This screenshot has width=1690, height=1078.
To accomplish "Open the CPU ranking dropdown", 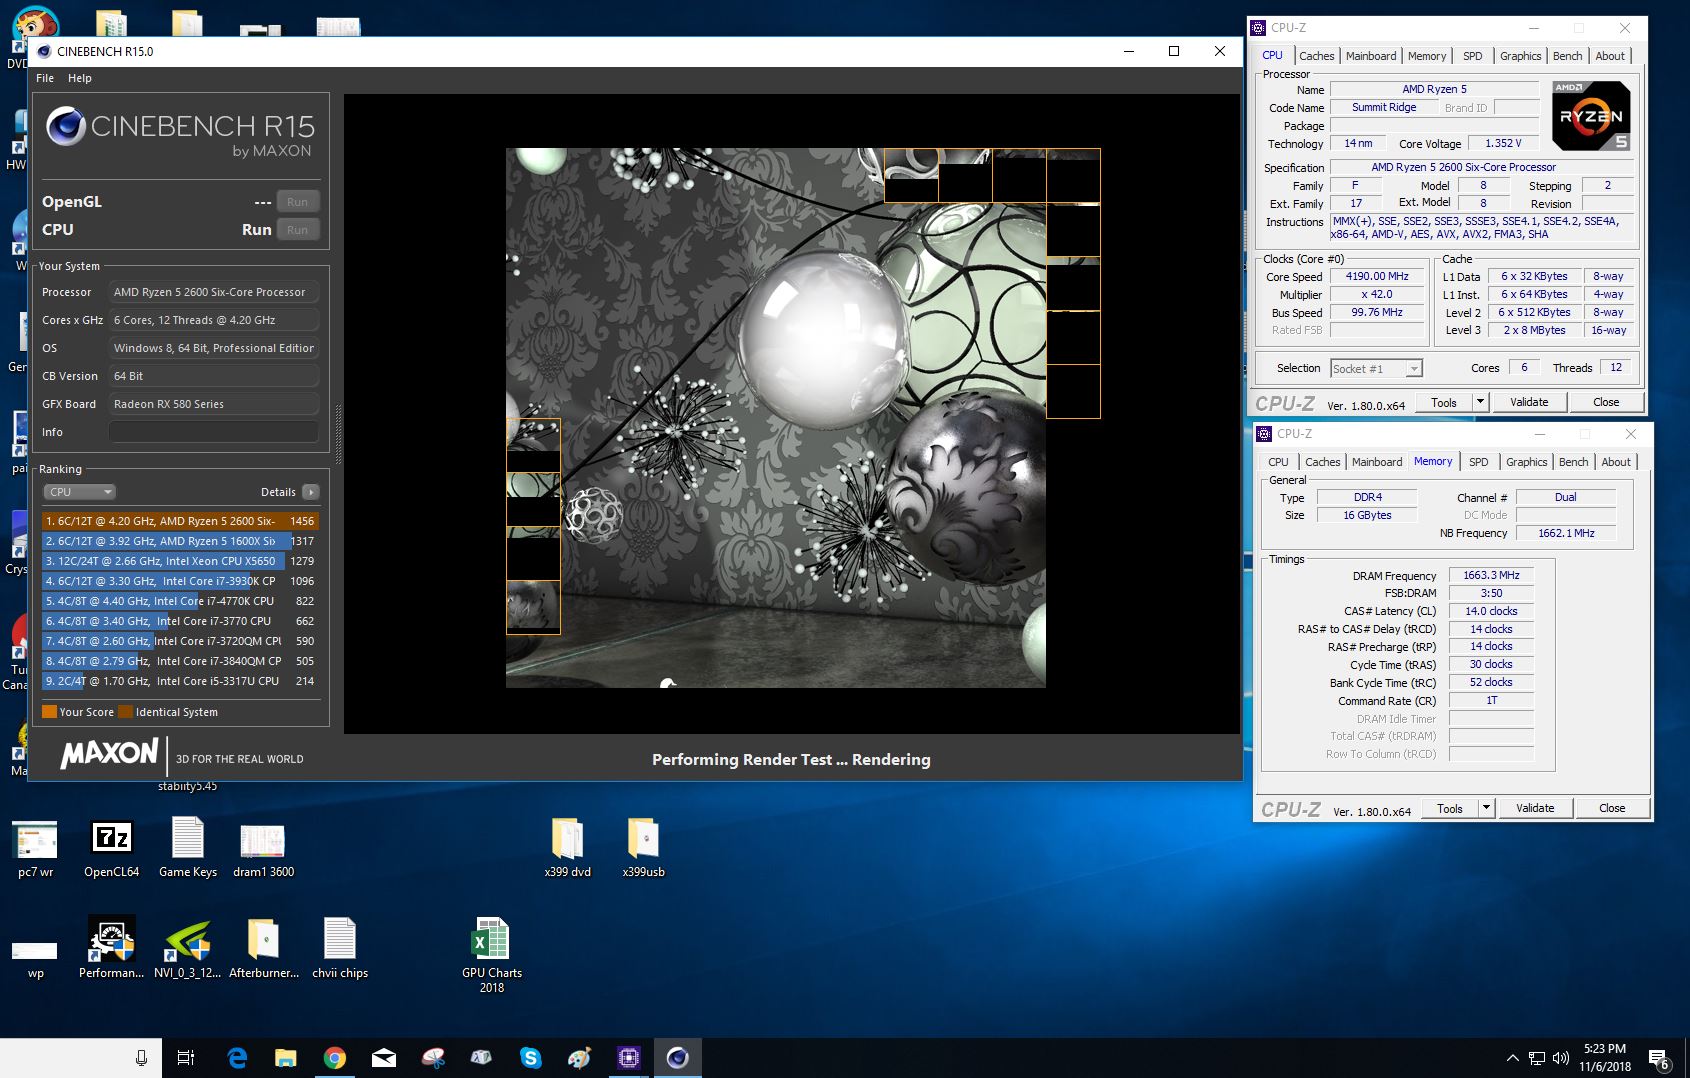I will tap(80, 492).
